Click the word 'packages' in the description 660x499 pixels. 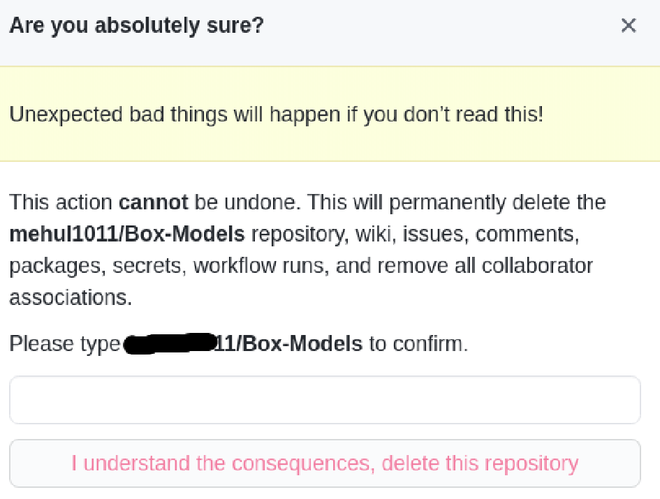tap(49, 268)
